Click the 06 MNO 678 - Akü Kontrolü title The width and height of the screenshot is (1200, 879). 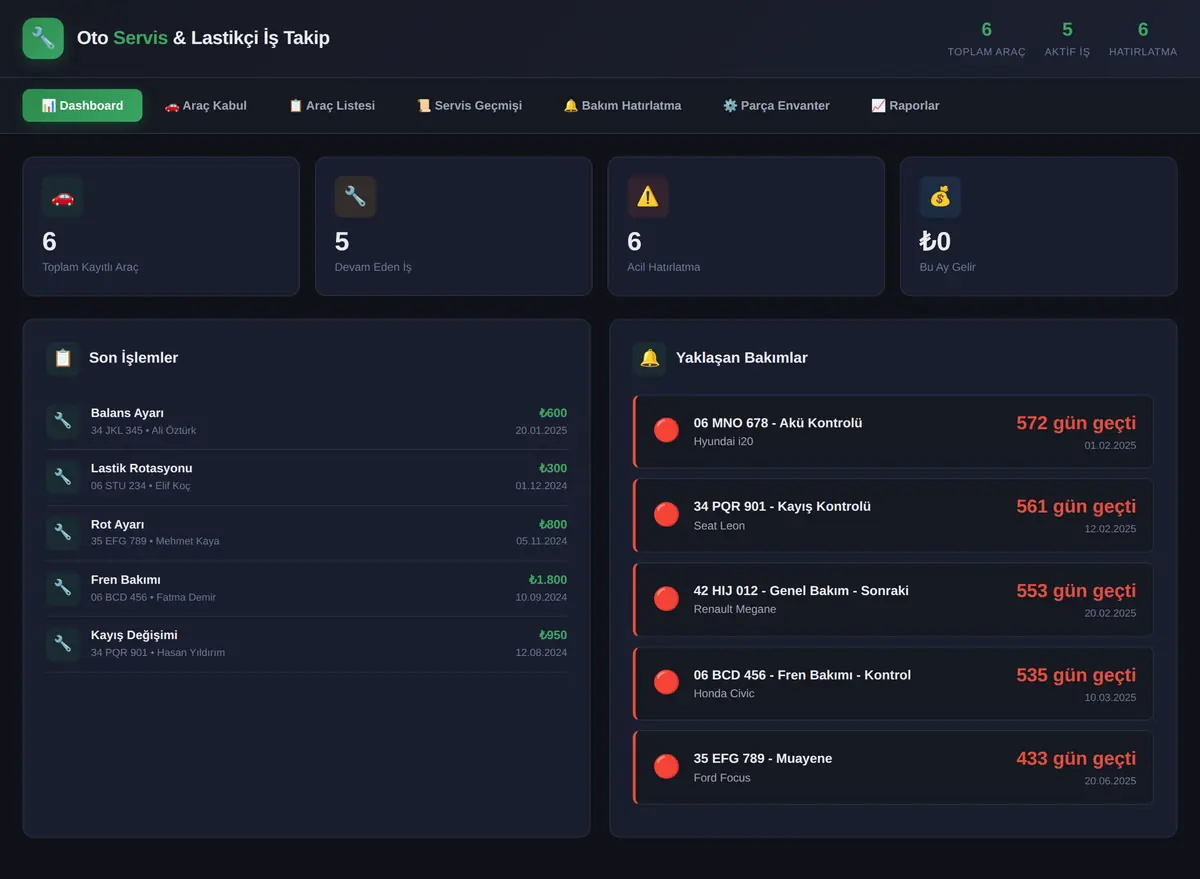[778, 423]
